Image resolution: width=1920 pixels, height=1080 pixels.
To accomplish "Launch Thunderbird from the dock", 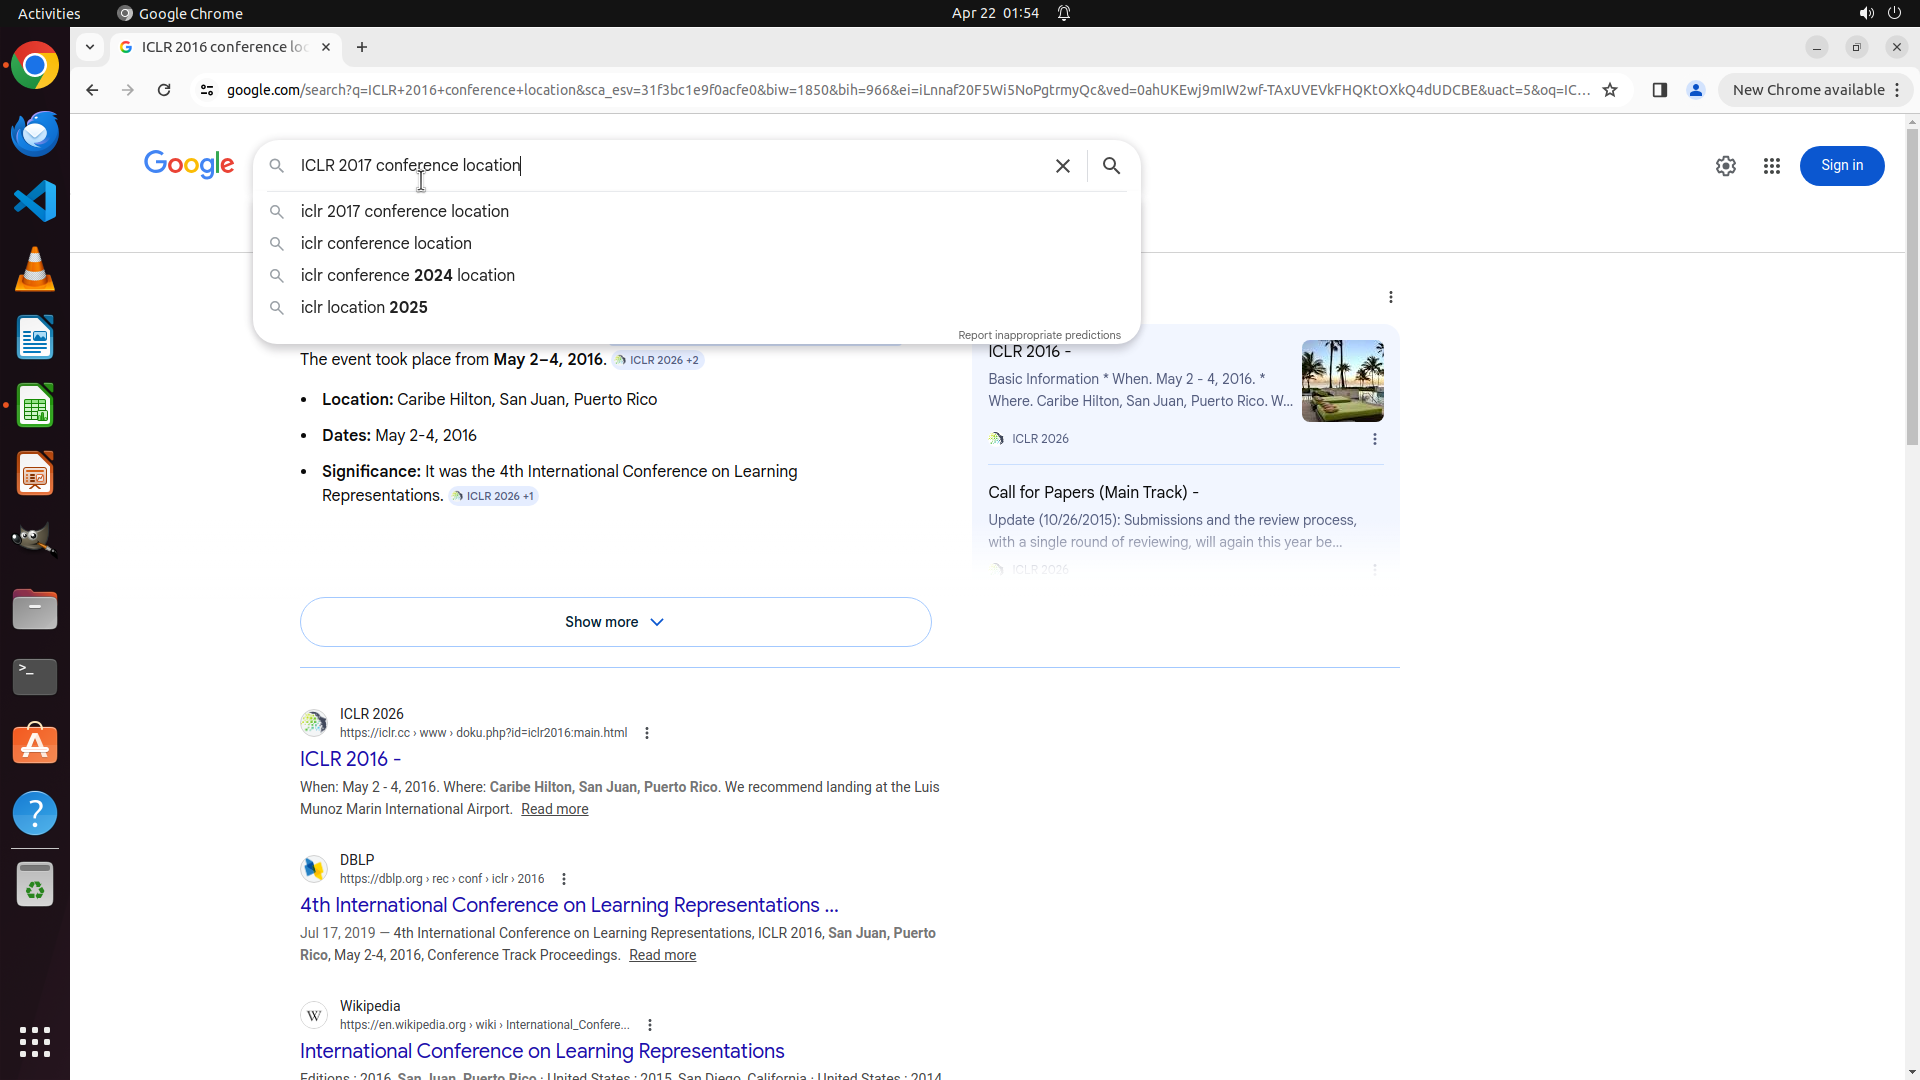I will point(35,133).
